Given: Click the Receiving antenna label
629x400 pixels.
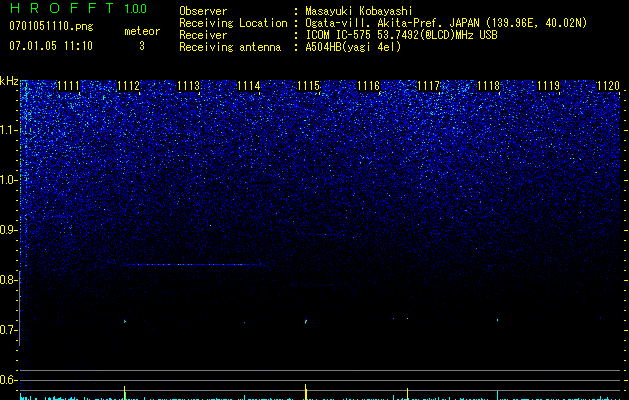Looking at the screenshot, I should pos(230,47).
